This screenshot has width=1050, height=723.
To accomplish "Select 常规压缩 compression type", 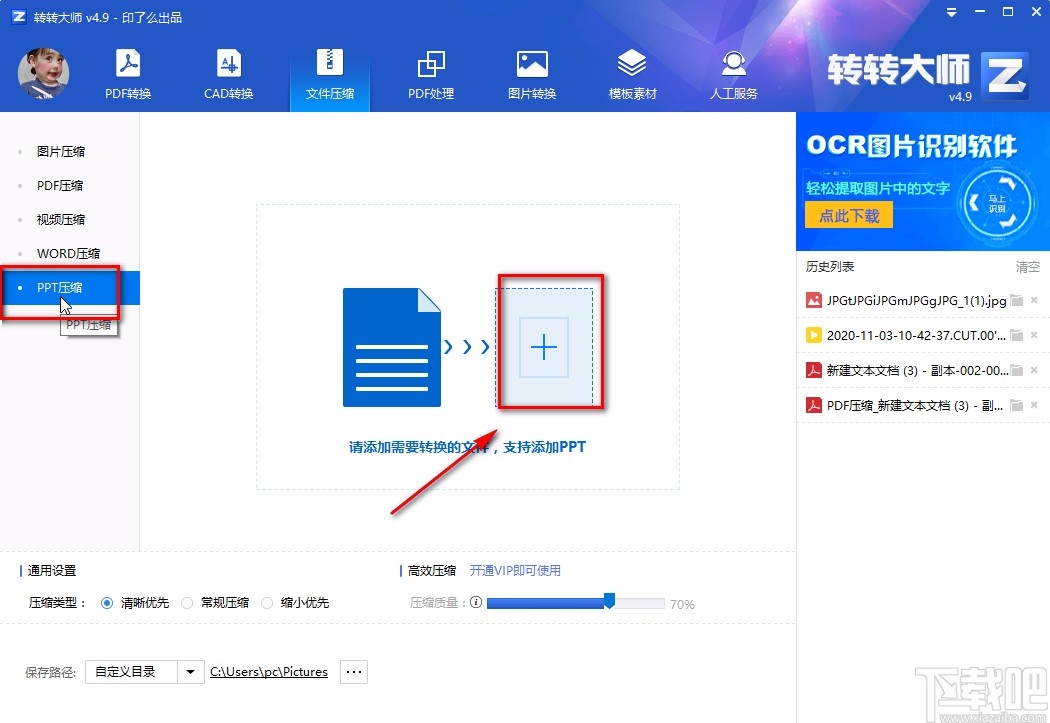I will [188, 603].
